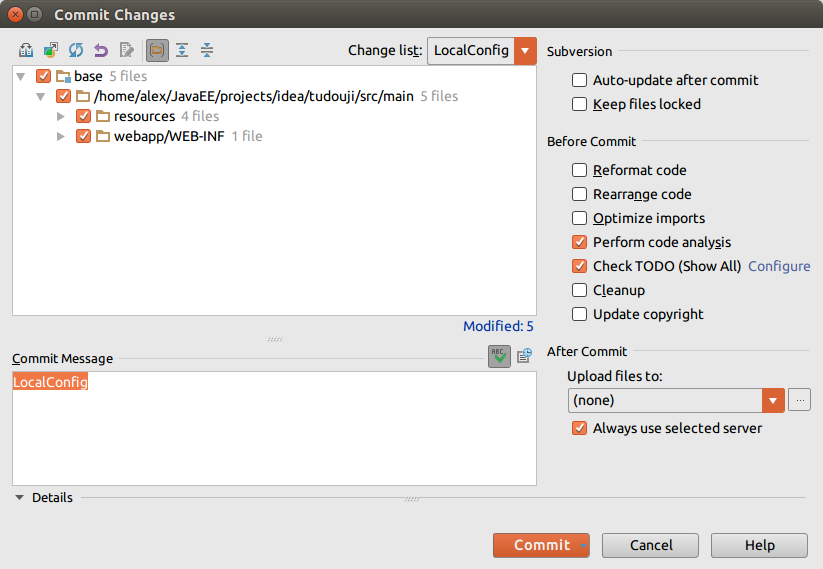Expand the Details section

tap(20, 497)
